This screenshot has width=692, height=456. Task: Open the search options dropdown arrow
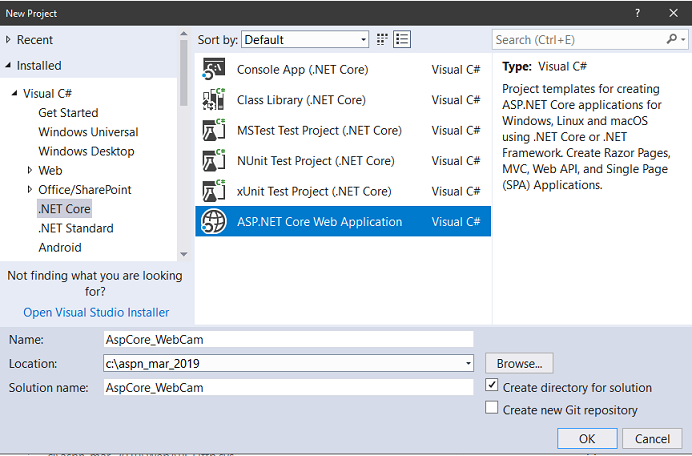click(683, 40)
